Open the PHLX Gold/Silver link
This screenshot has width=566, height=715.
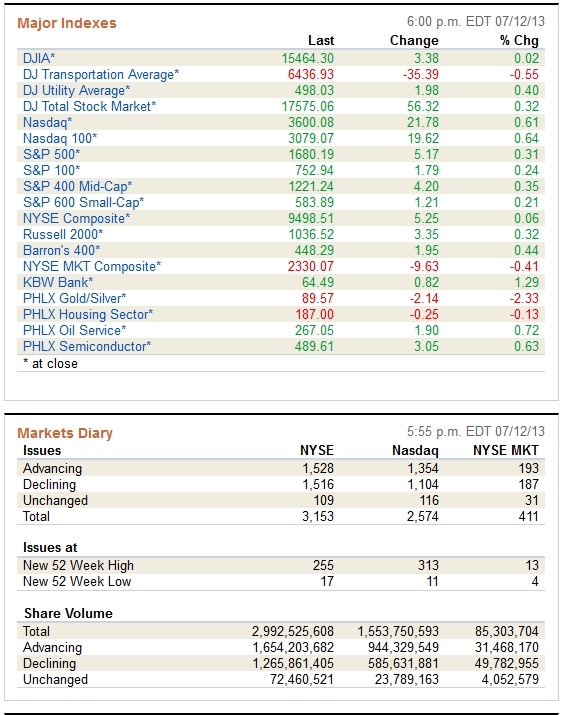pyautogui.click(x=74, y=298)
